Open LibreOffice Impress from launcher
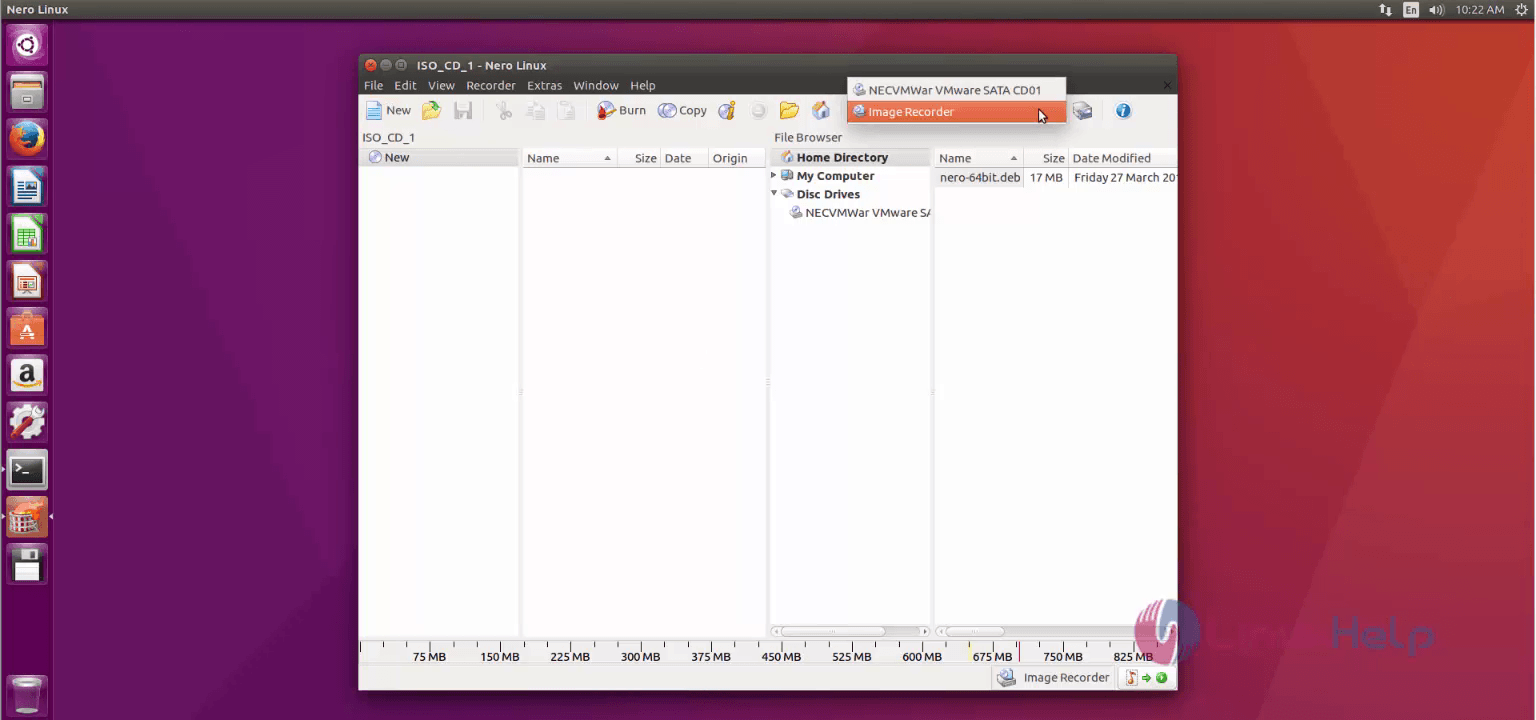1536x720 pixels. pyautogui.click(x=27, y=281)
